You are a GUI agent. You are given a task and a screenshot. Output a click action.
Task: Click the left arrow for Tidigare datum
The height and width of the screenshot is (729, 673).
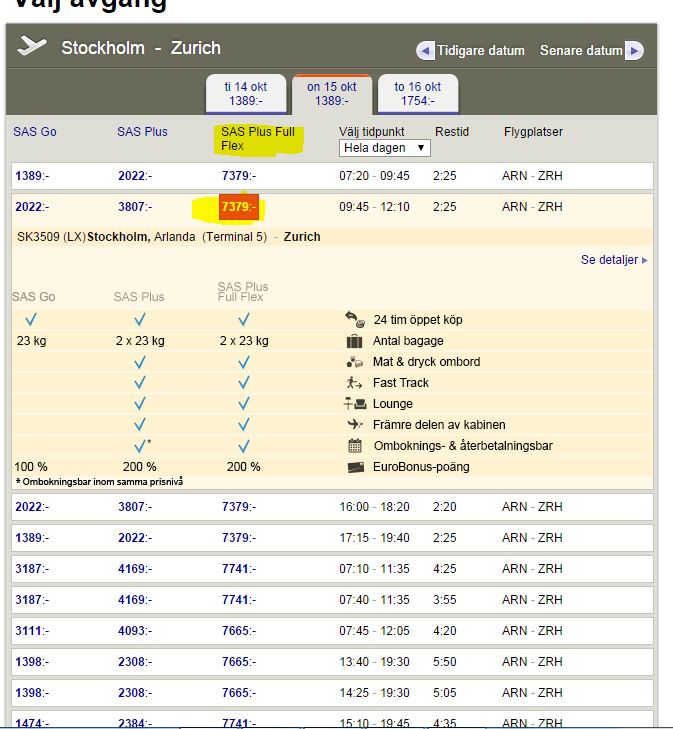point(425,51)
